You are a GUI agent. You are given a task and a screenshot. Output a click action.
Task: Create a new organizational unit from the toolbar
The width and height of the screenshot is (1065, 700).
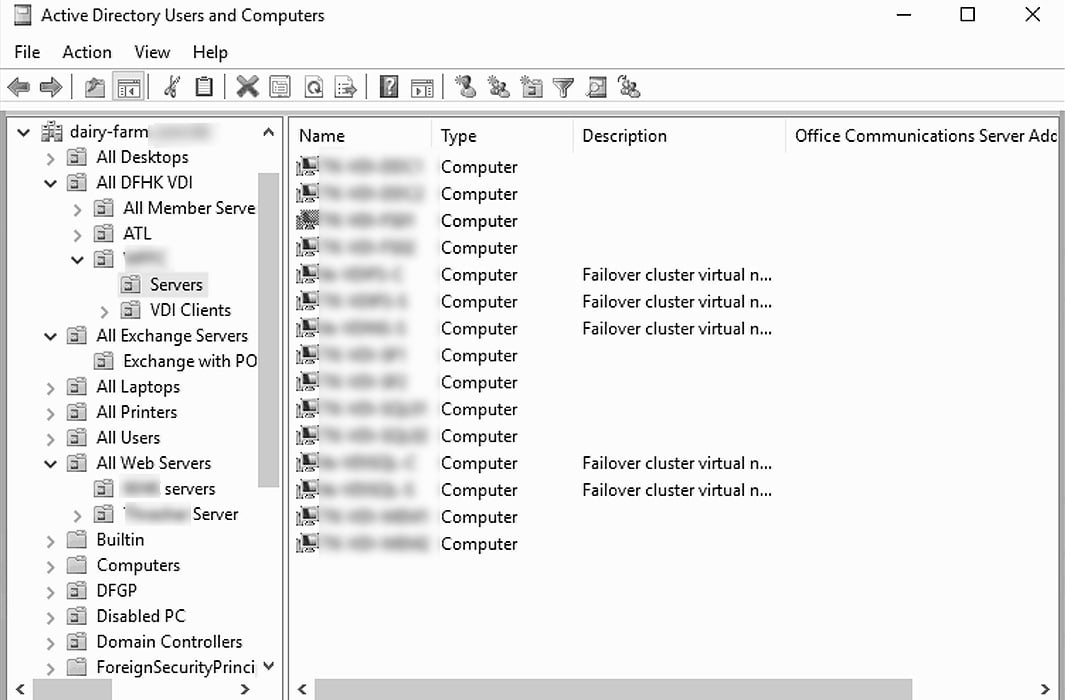(x=531, y=87)
